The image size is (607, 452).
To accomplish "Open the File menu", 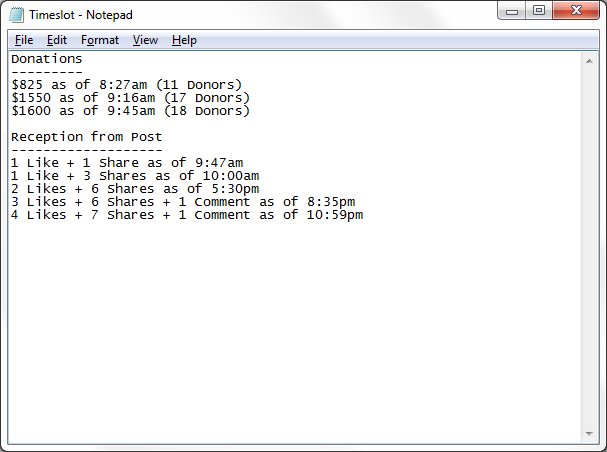I will pyautogui.click(x=24, y=40).
